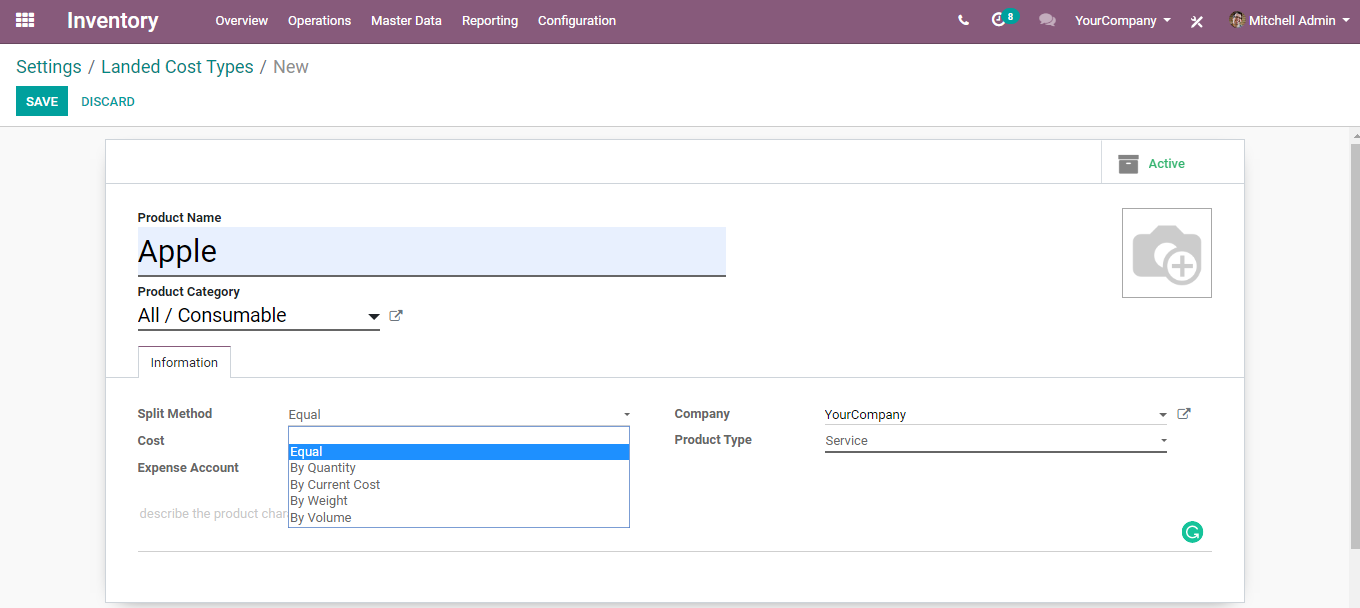This screenshot has width=1360, height=608.
Task: Choose By Weight split method
Action: point(459,501)
